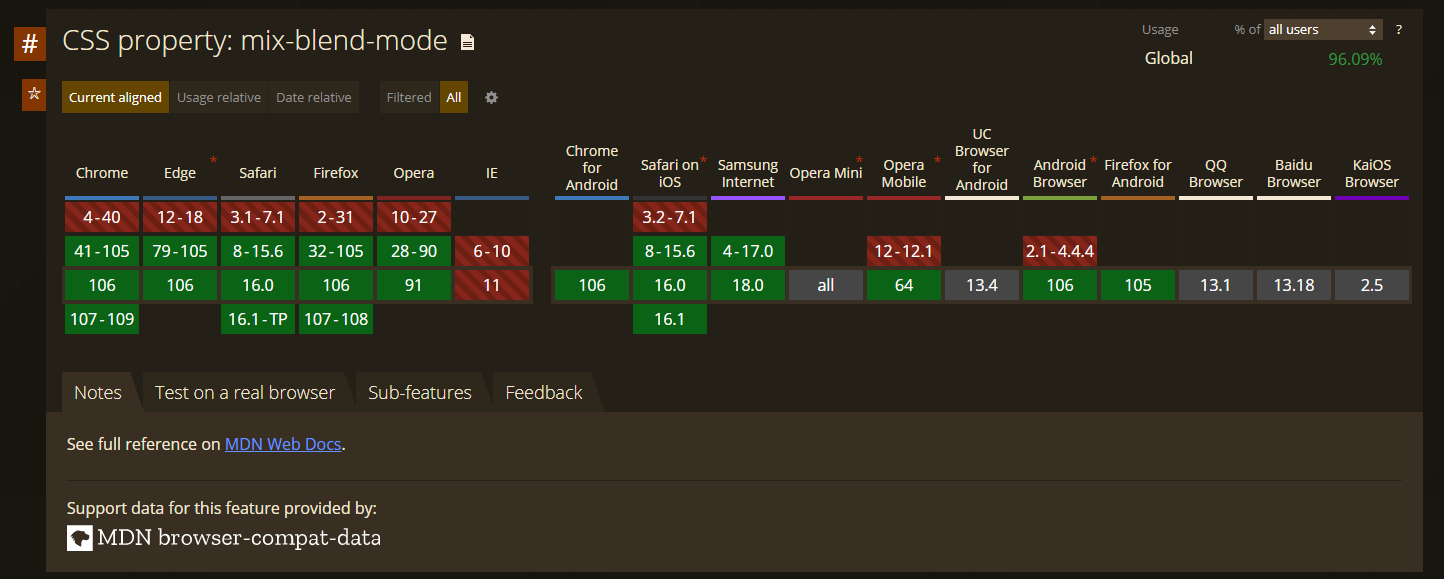This screenshot has width=1444, height=579.
Task: Click the Chrome browser column header
Action: [x=102, y=173]
